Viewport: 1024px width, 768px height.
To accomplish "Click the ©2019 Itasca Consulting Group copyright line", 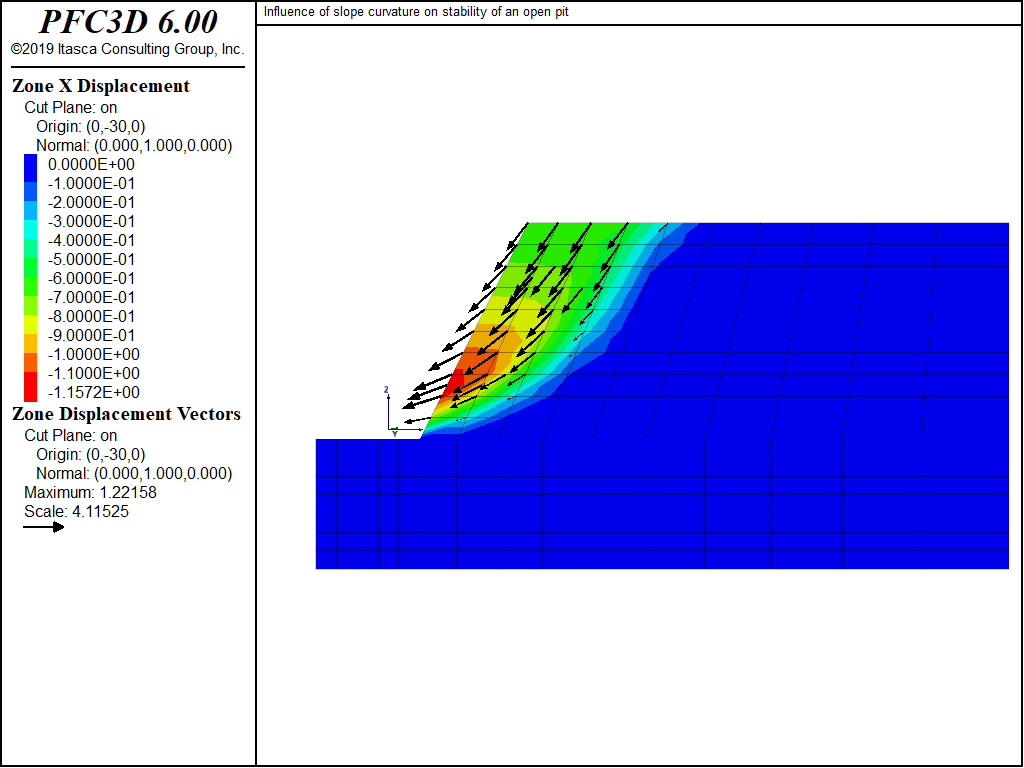I will [127, 49].
